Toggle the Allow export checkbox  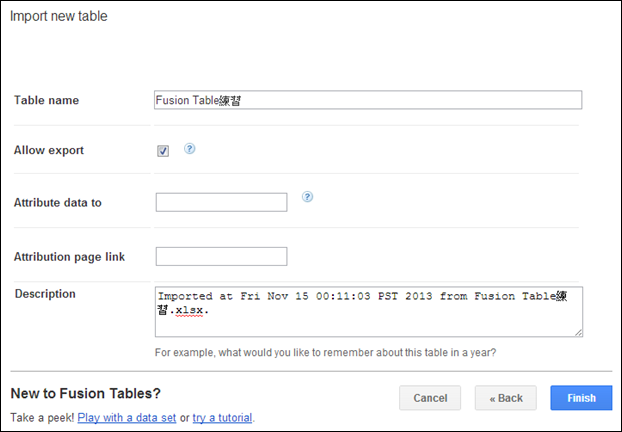coord(163,151)
